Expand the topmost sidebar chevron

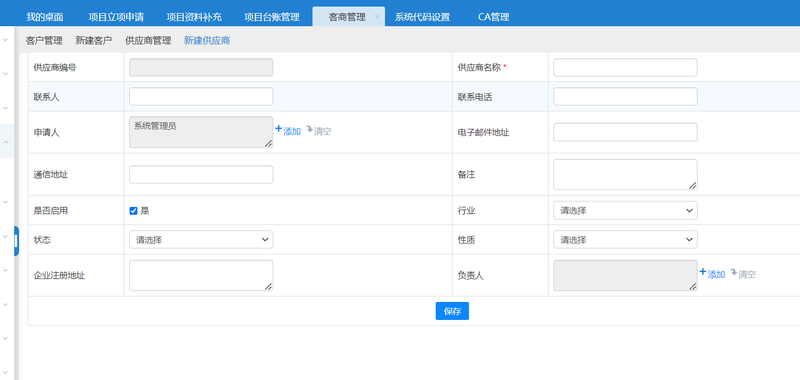[6, 39]
